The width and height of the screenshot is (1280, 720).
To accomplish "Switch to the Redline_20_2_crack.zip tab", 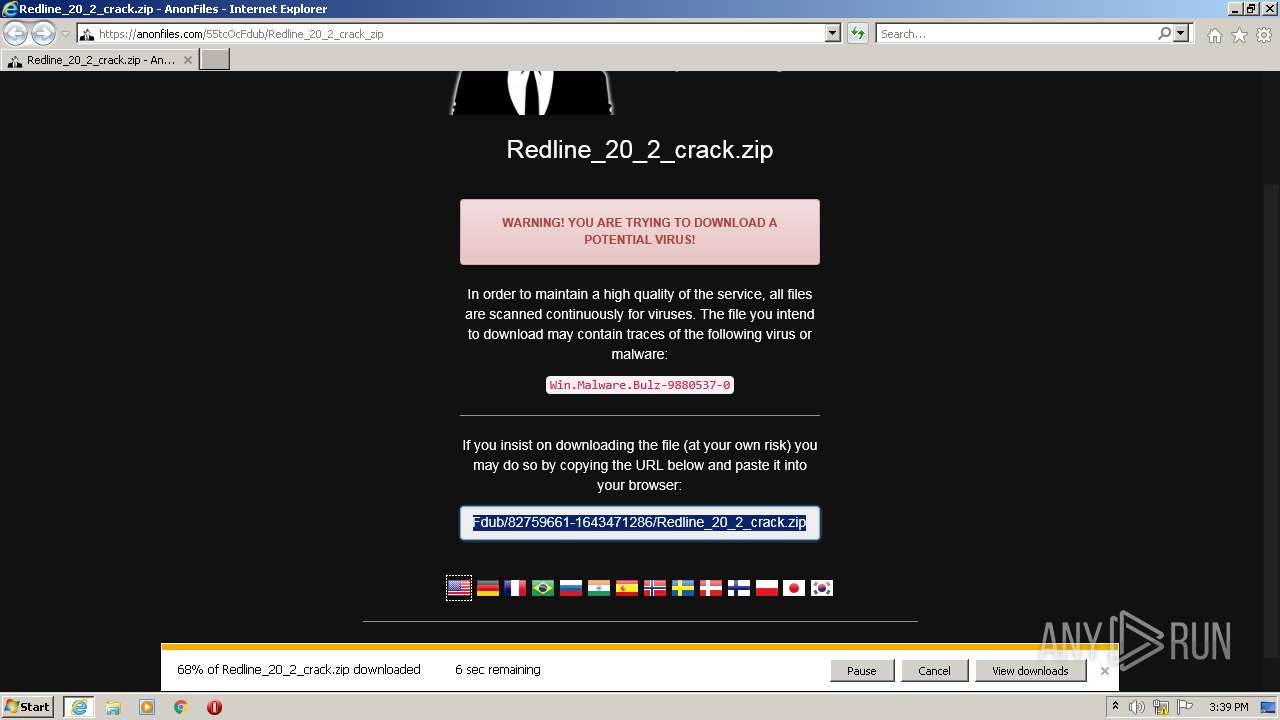I will point(100,60).
